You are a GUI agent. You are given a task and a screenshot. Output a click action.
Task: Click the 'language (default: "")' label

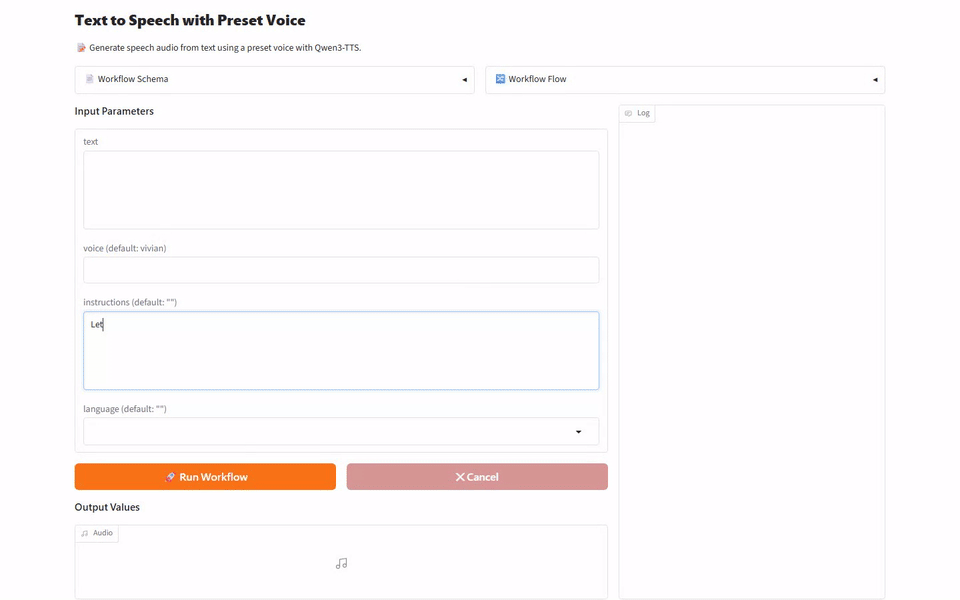click(125, 409)
